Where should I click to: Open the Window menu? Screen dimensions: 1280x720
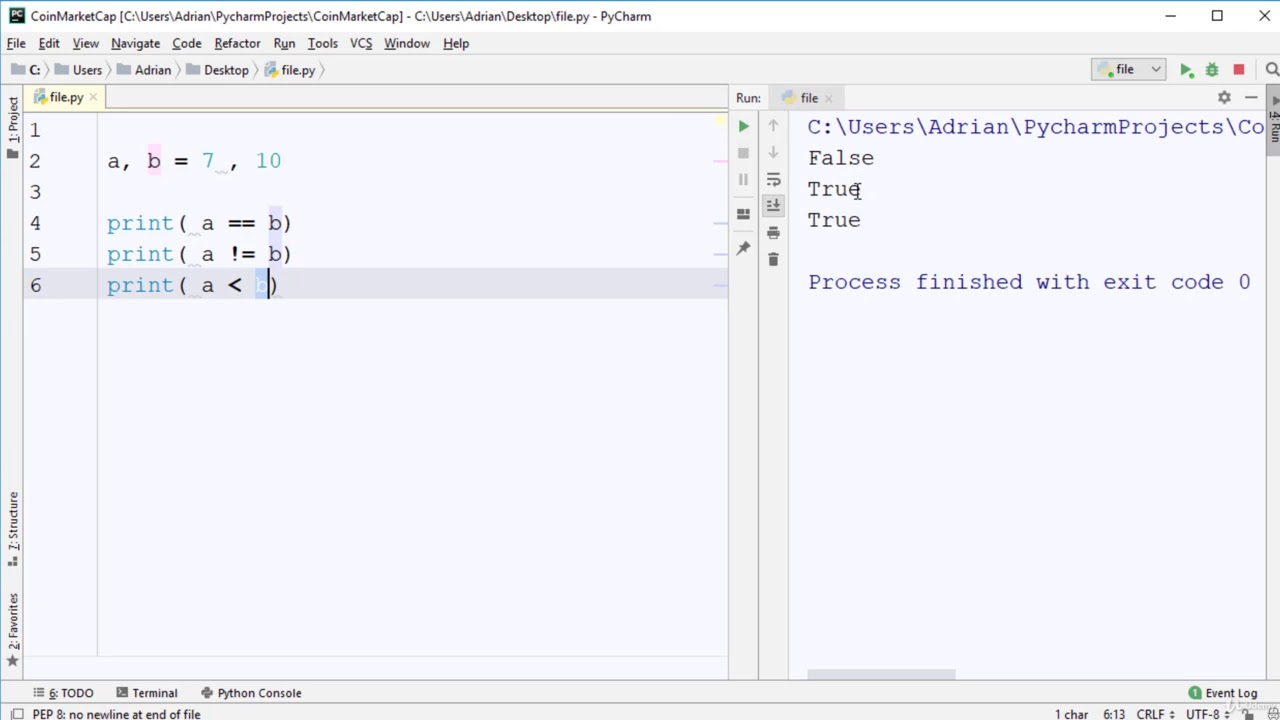coord(406,43)
